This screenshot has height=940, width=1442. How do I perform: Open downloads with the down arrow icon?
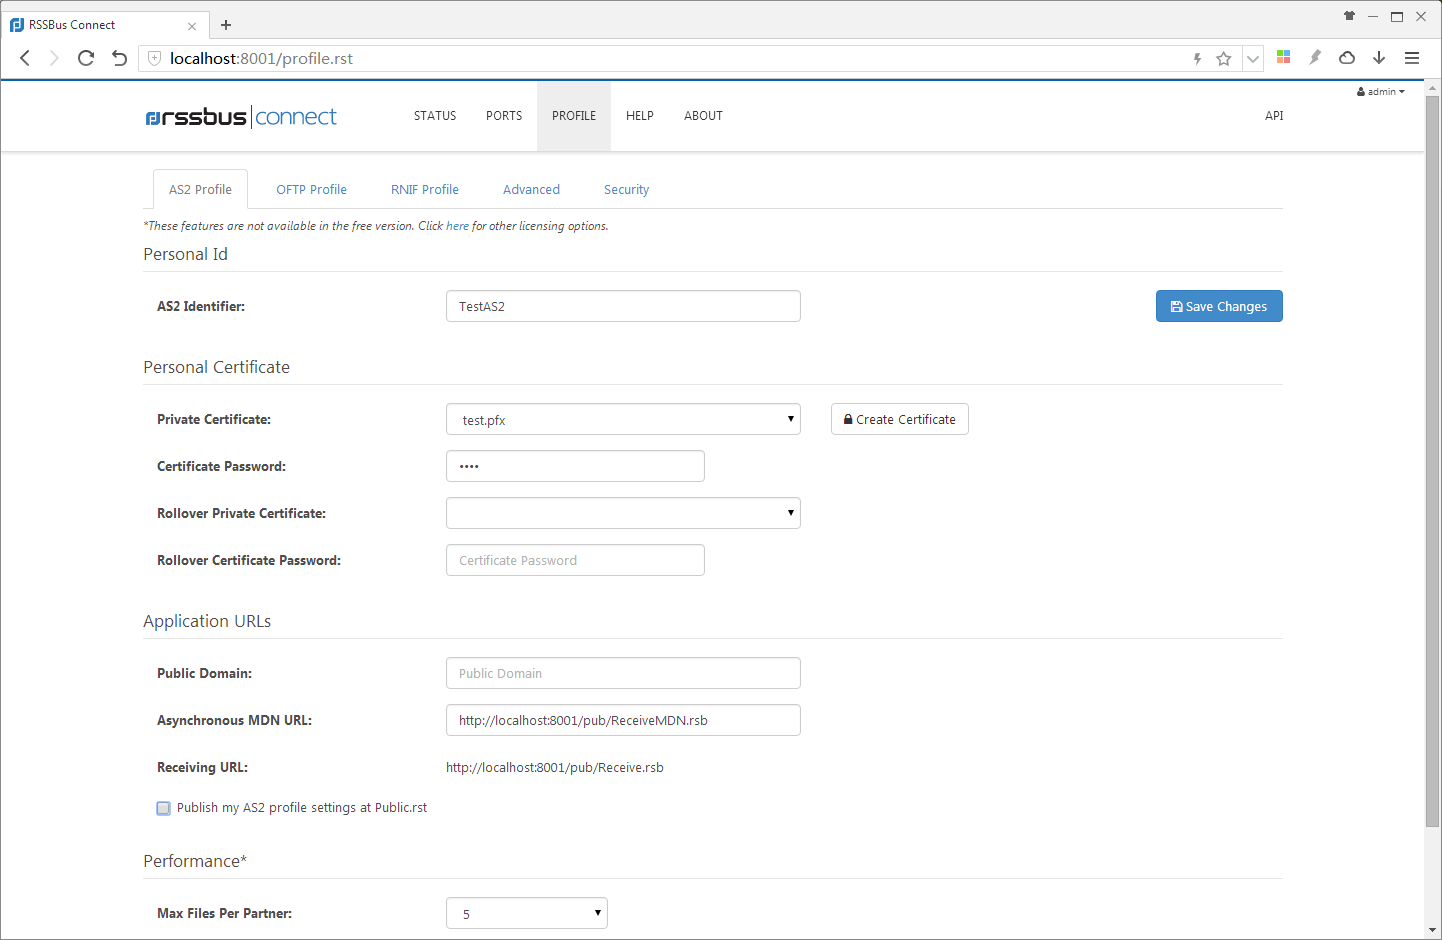[x=1379, y=57]
